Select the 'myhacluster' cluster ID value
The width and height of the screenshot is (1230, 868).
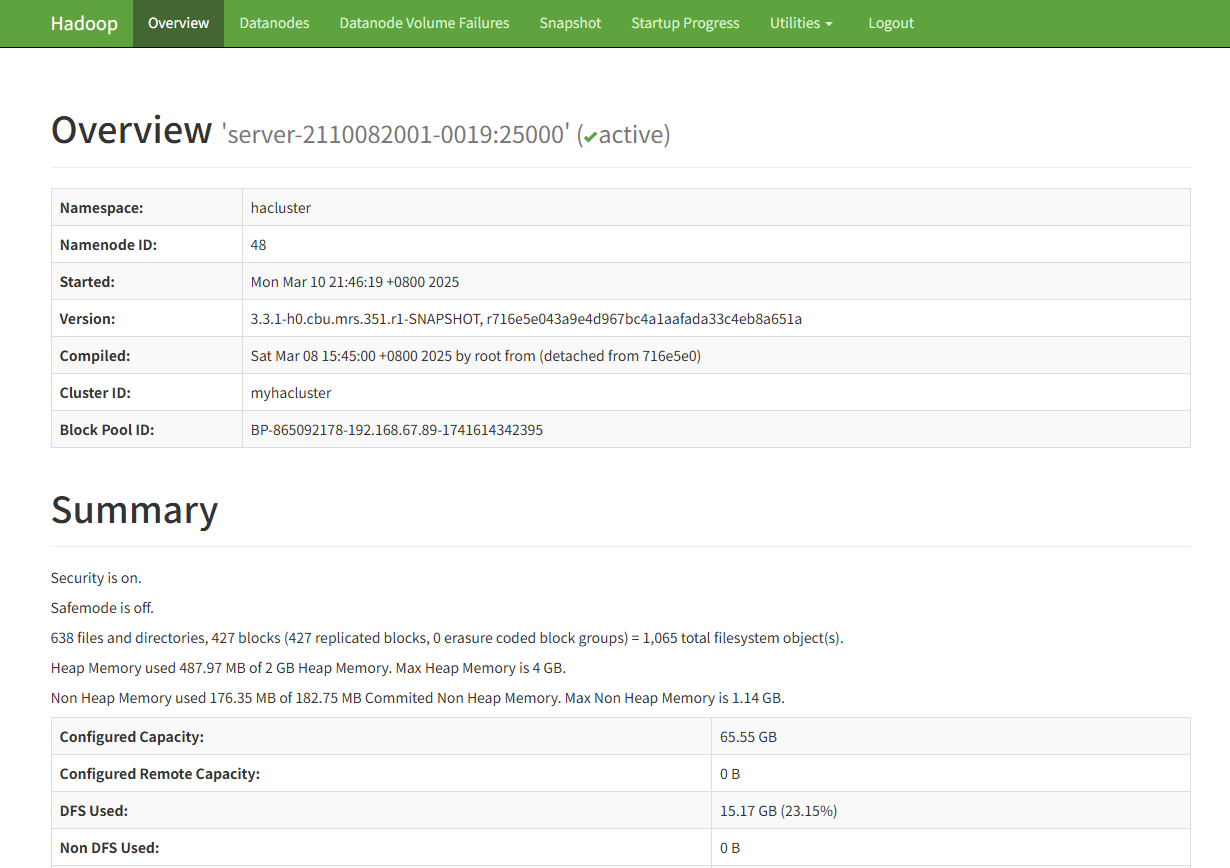pos(291,393)
